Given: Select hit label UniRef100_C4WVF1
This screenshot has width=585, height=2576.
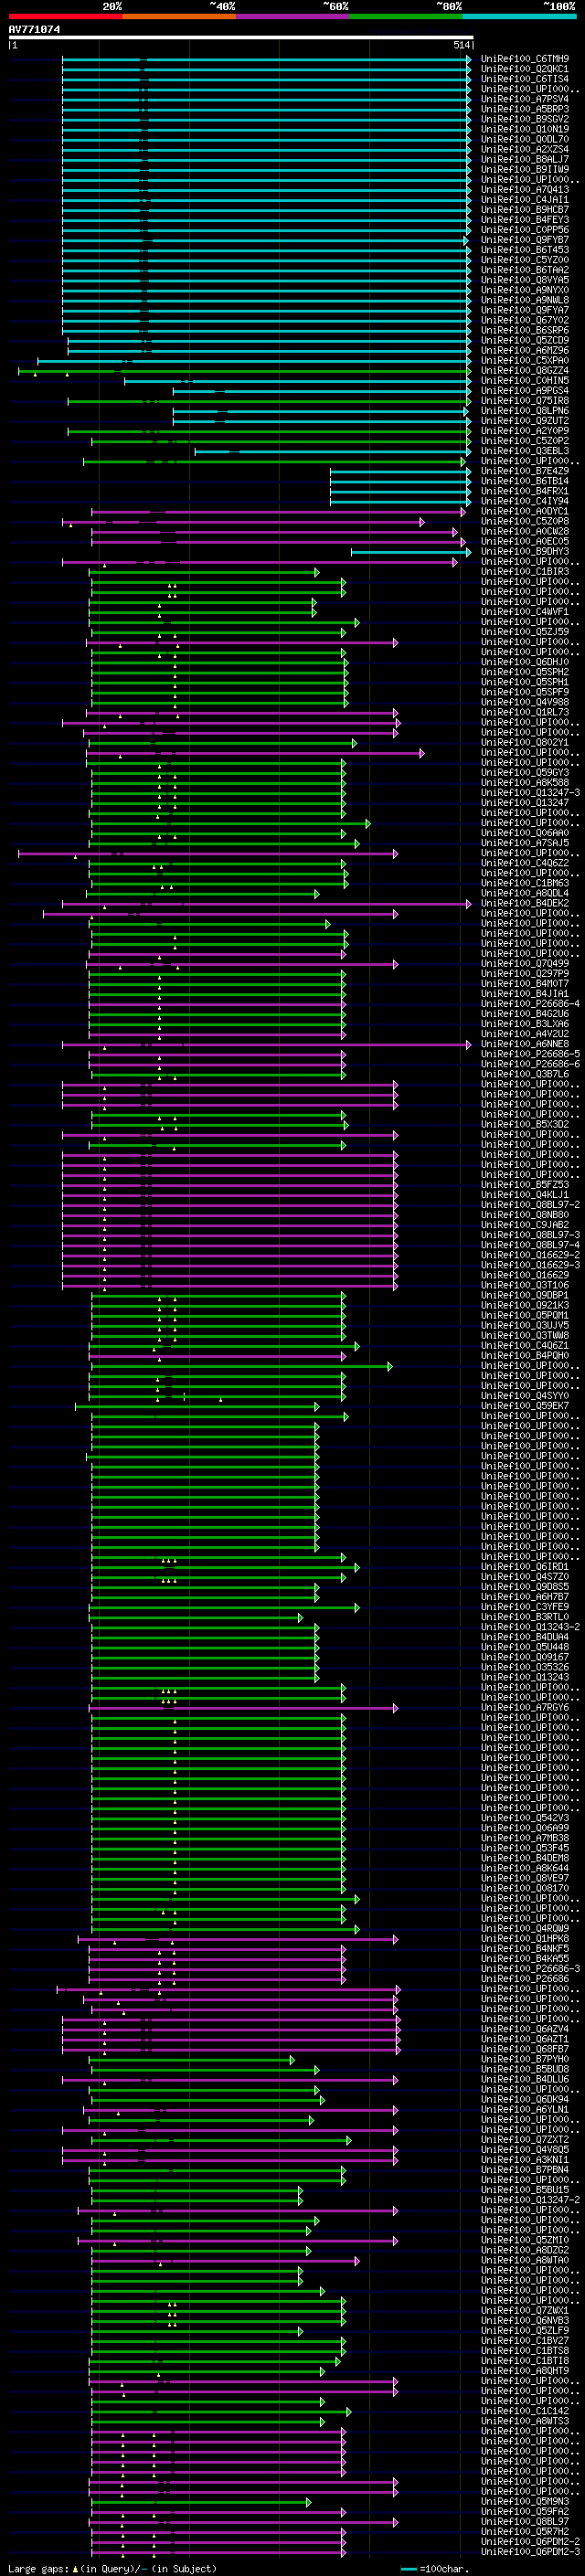Looking at the screenshot, I should pos(525,612).
